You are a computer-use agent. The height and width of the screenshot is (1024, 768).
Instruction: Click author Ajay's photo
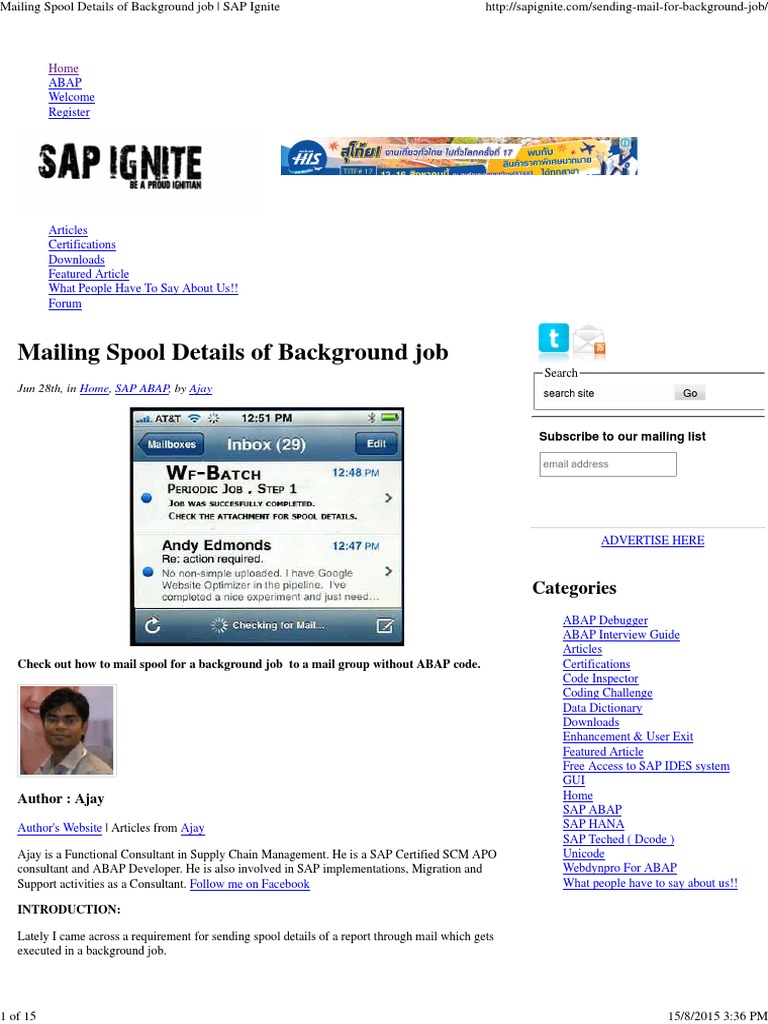(67, 730)
